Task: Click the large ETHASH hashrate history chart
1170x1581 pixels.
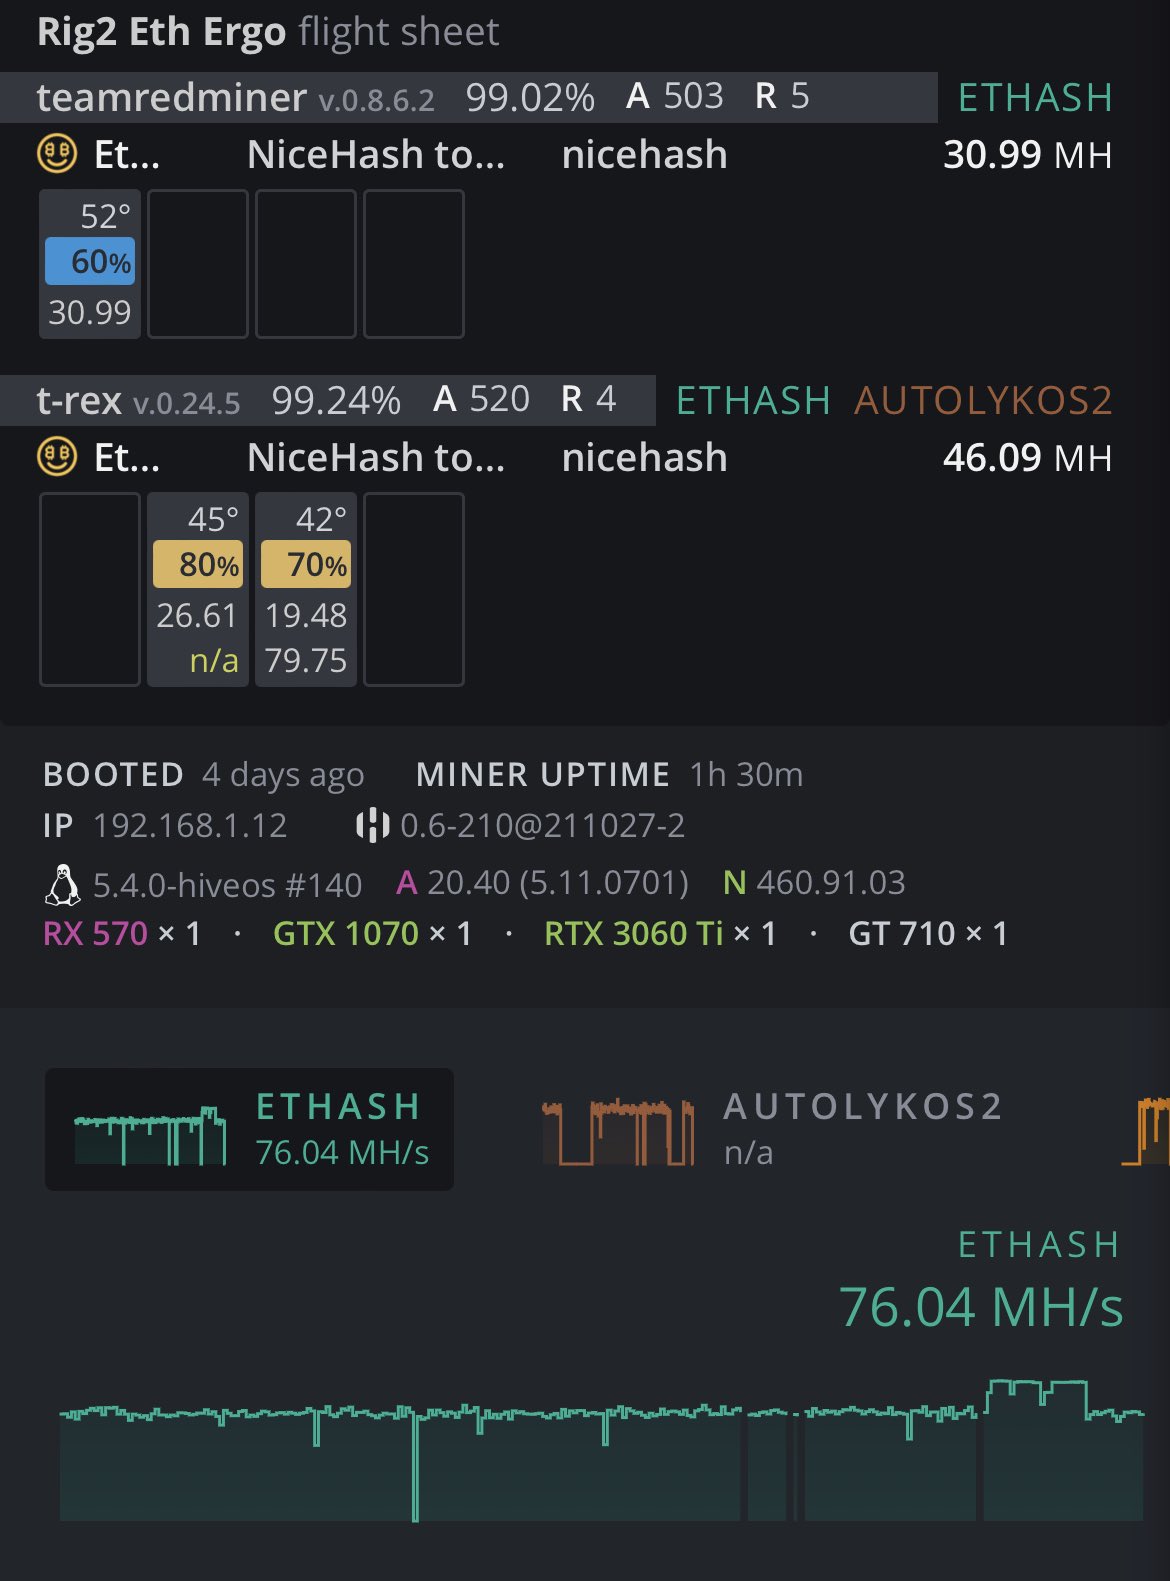Action: pos(601,1450)
